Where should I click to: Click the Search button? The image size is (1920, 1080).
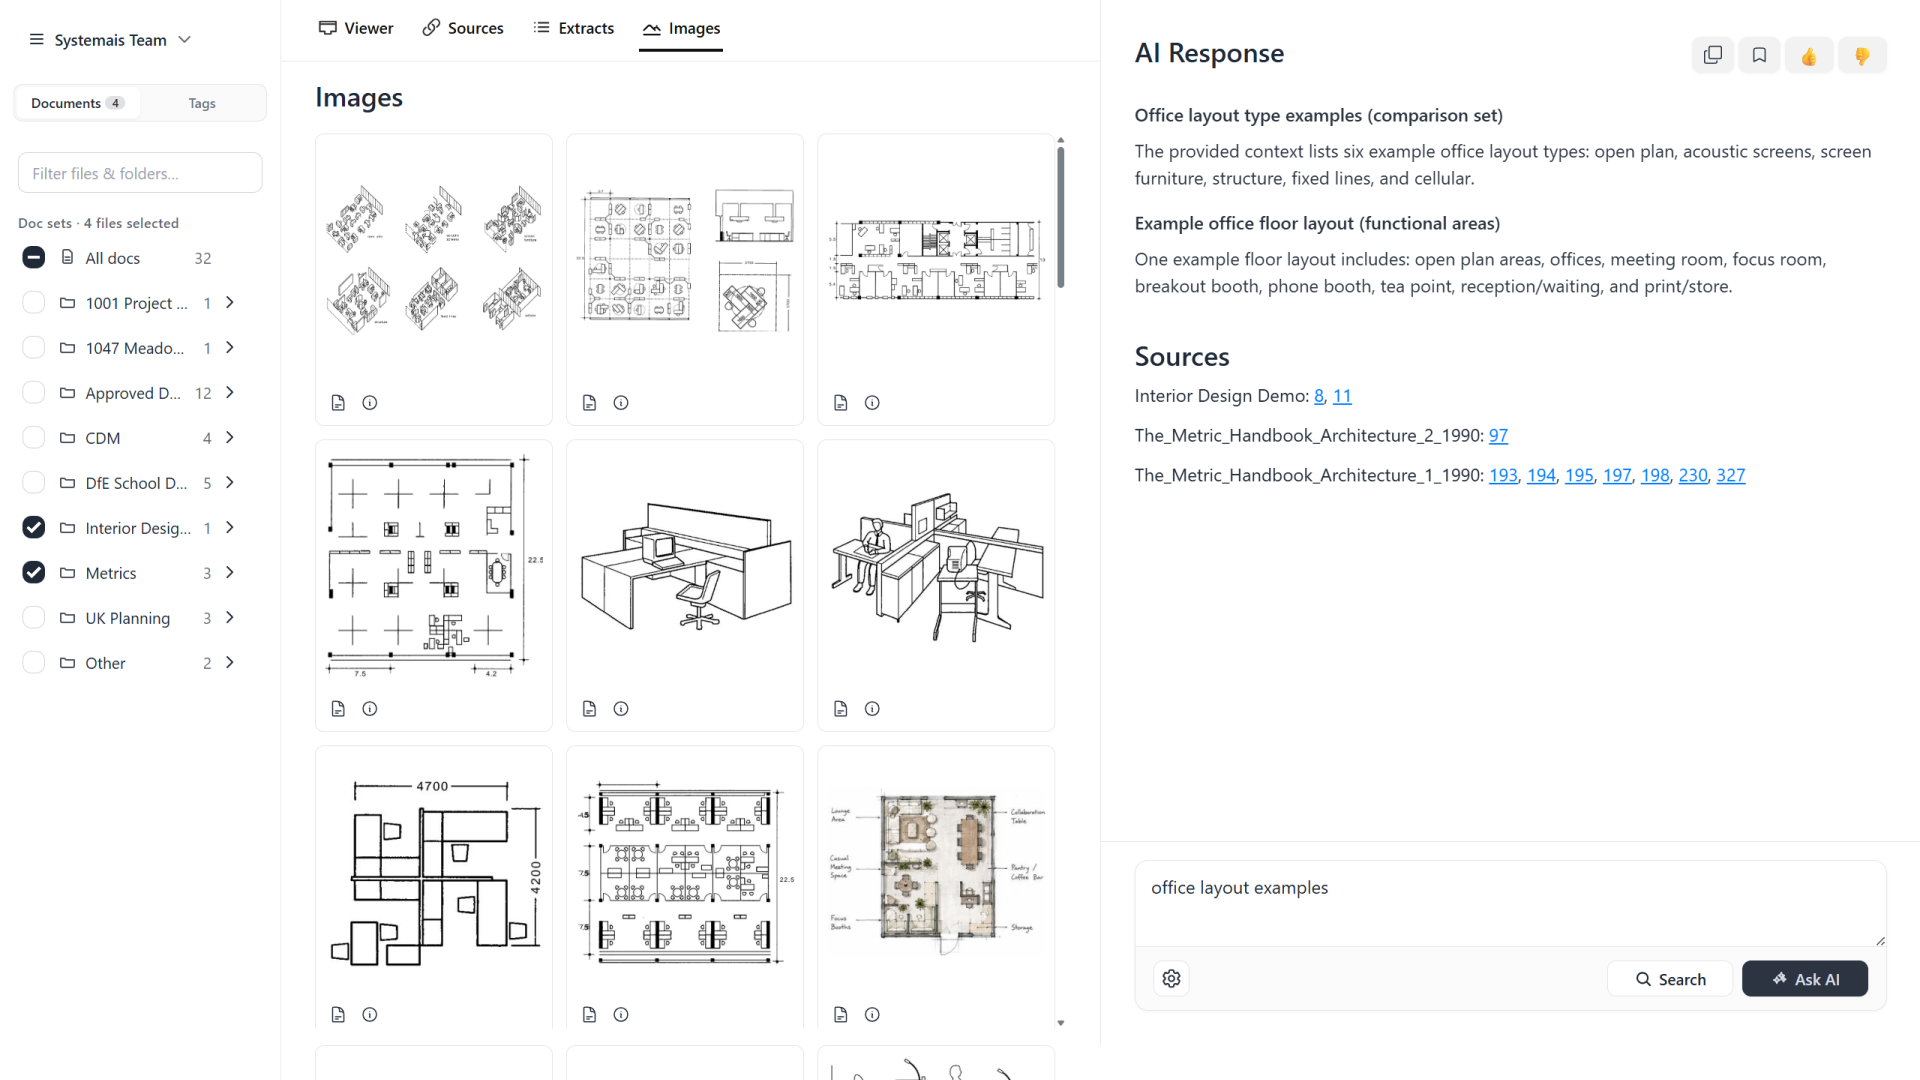pos(1670,979)
